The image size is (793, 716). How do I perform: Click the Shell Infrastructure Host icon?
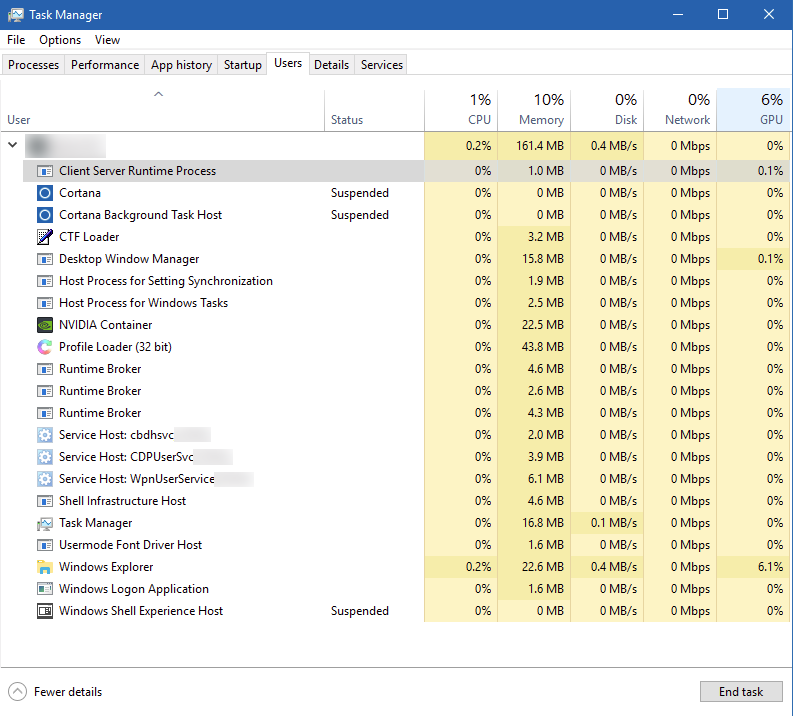pos(45,501)
